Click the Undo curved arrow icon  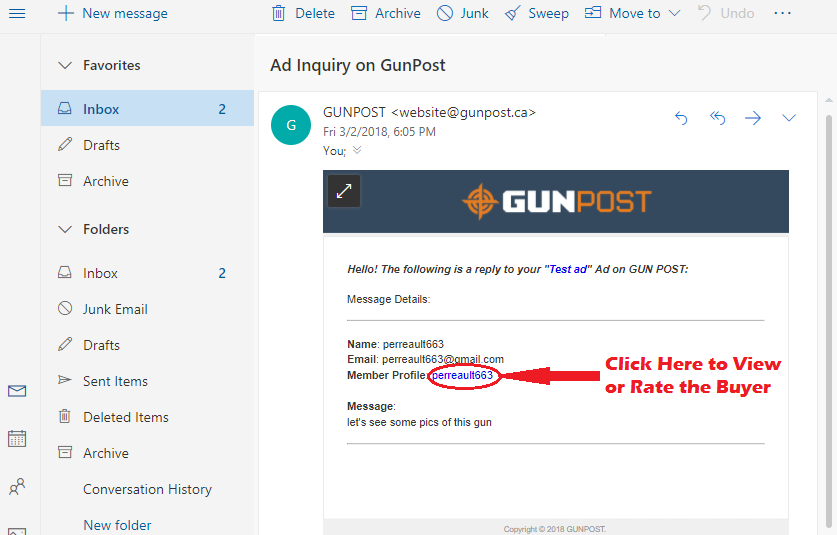[705, 13]
